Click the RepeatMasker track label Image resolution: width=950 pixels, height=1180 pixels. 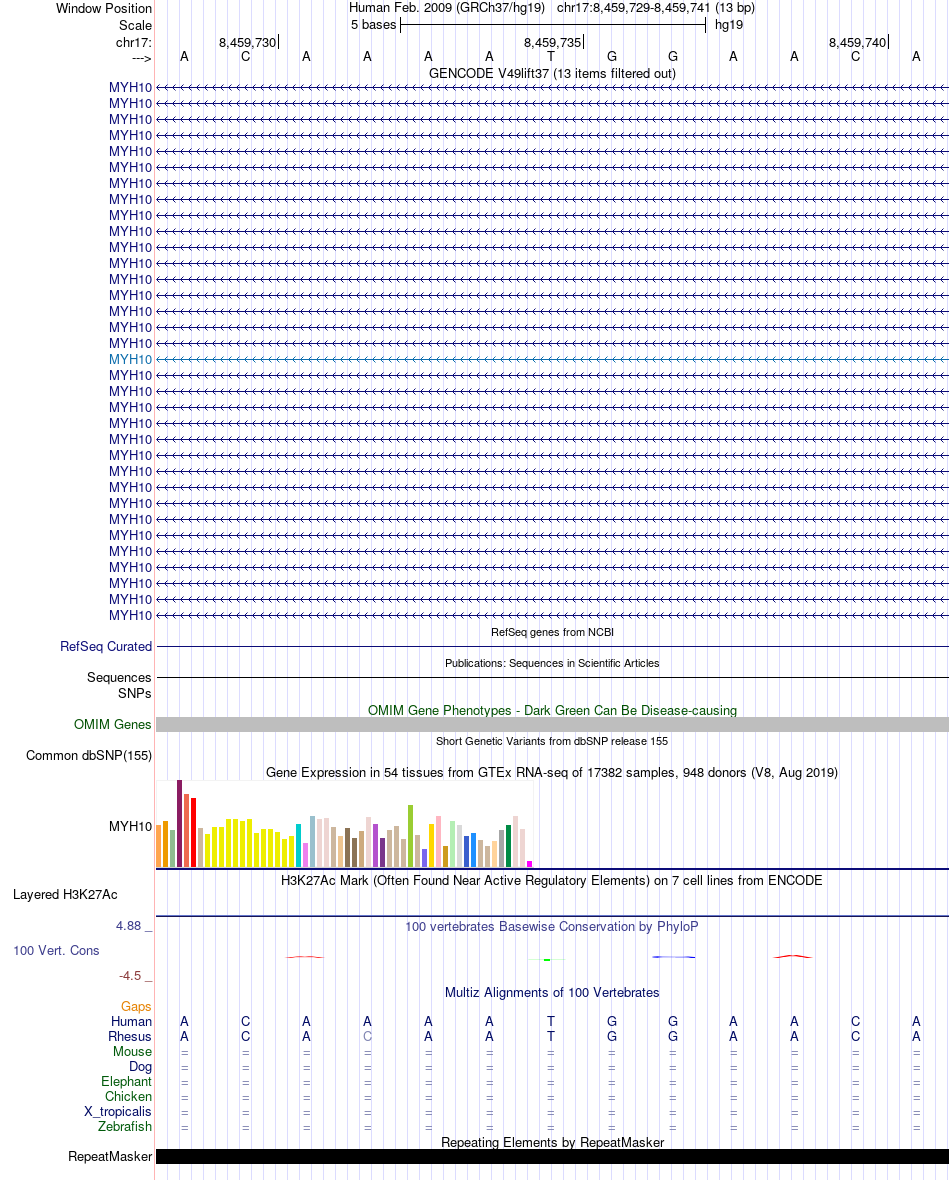click(x=110, y=1157)
